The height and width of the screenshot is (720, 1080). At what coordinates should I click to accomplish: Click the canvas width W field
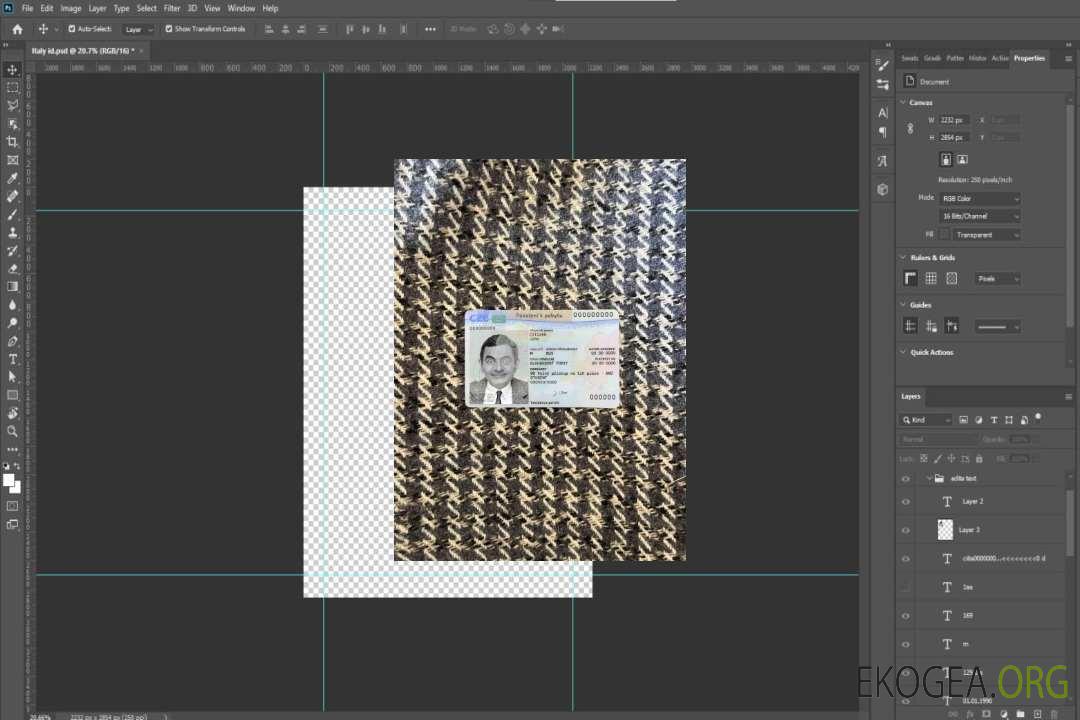coord(954,120)
